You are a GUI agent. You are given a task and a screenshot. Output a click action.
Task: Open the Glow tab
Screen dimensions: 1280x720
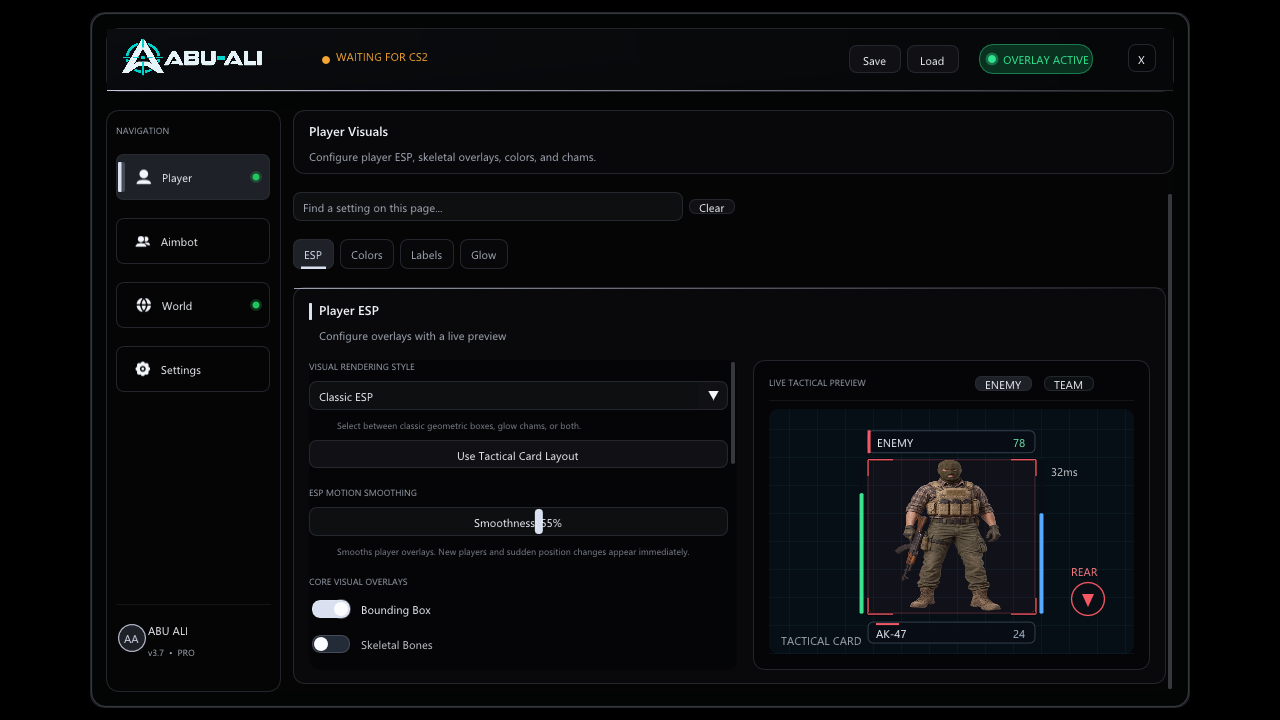(x=484, y=255)
